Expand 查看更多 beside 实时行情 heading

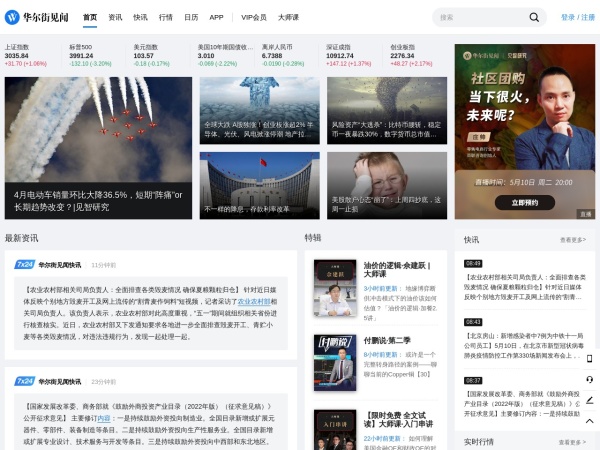tap(573, 442)
